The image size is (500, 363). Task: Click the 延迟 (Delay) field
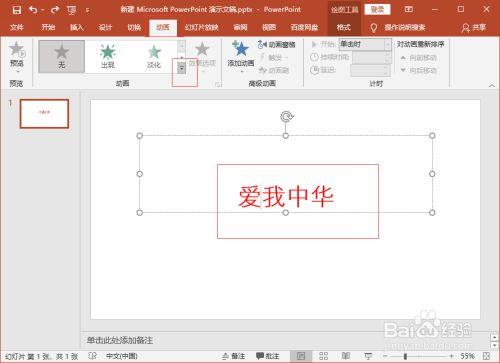(370, 70)
